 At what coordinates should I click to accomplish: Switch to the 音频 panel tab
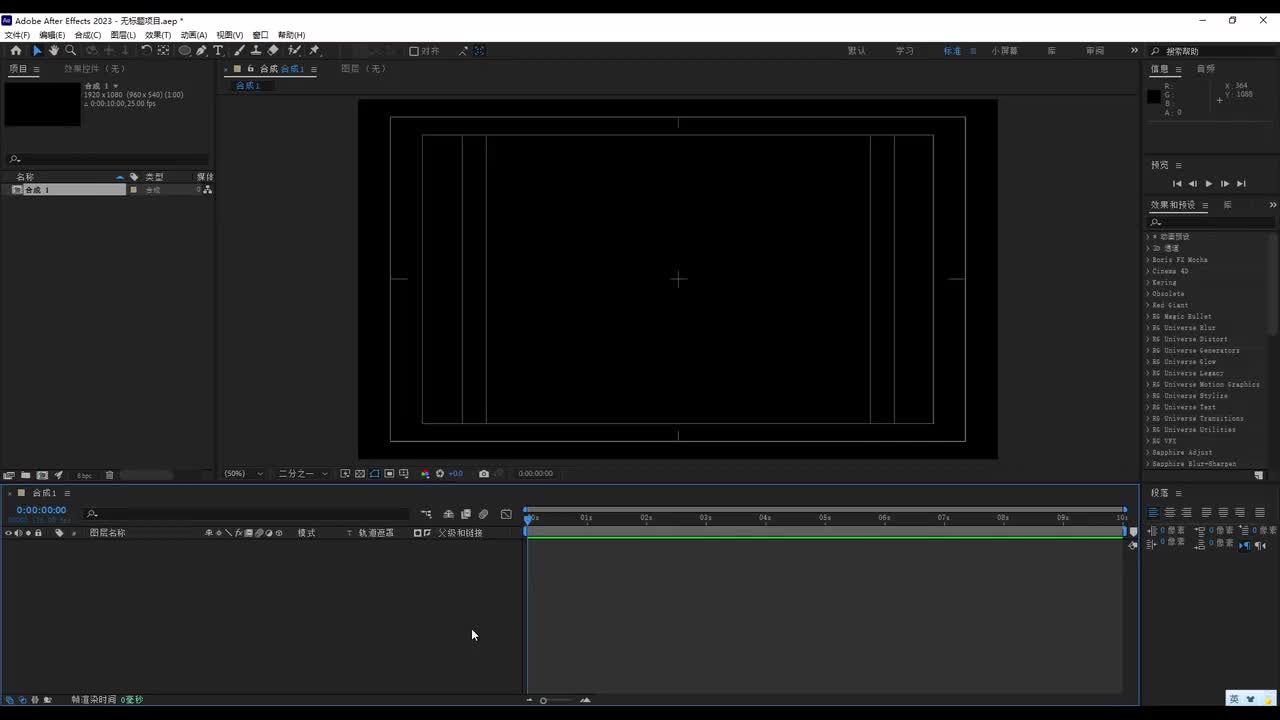(x=1206, y=69)
